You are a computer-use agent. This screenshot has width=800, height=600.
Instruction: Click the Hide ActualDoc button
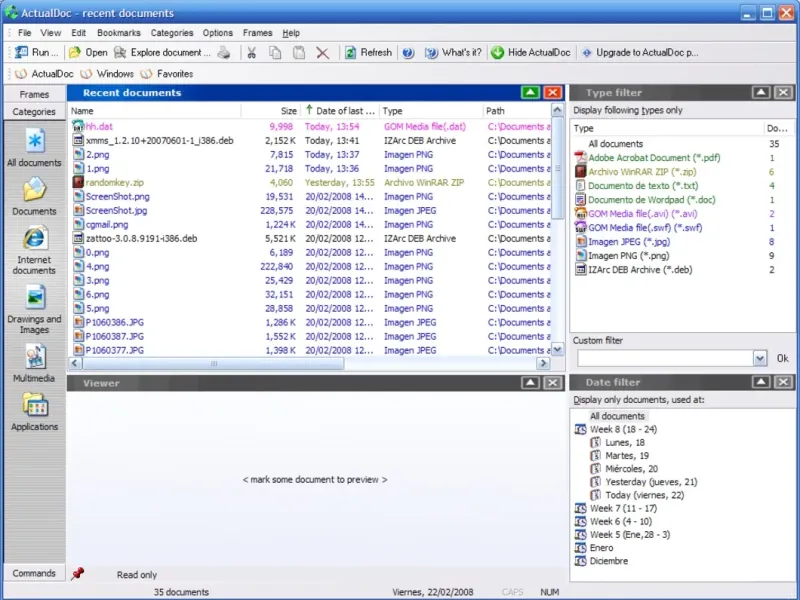[x=530, y=53]
